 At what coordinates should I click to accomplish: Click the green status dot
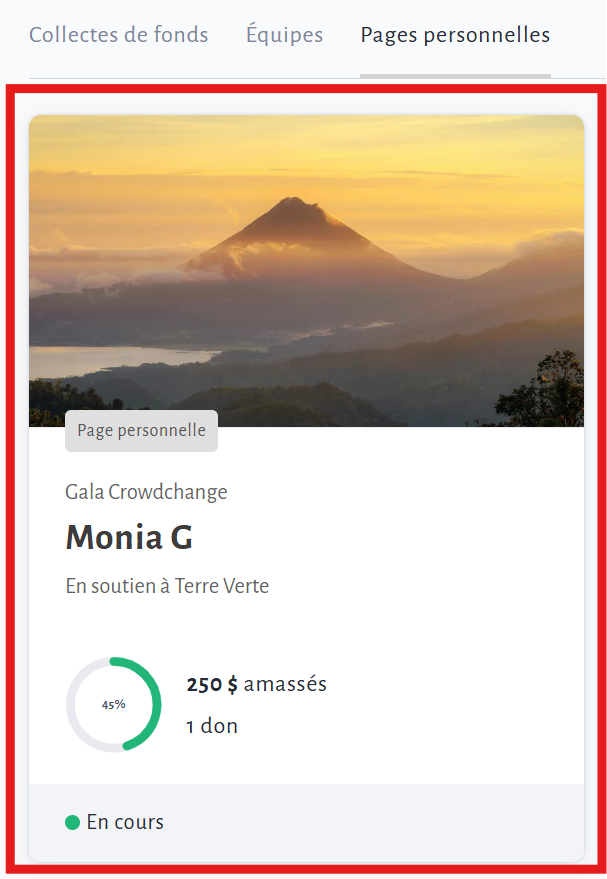72,823
